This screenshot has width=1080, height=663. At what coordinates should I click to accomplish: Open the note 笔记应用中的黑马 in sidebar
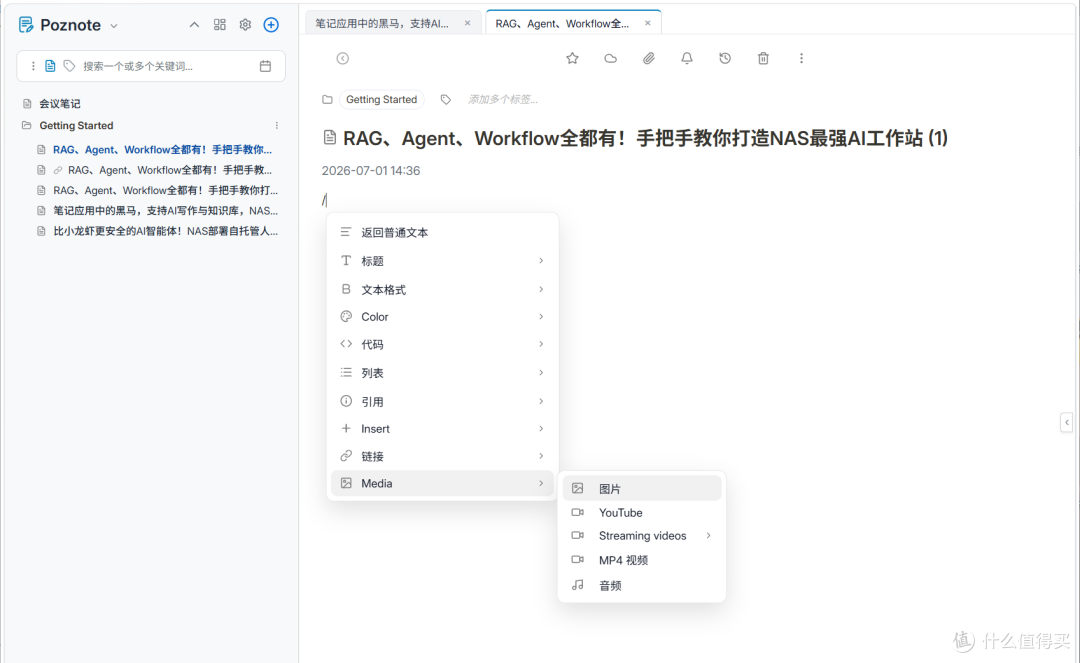[165, 211]
